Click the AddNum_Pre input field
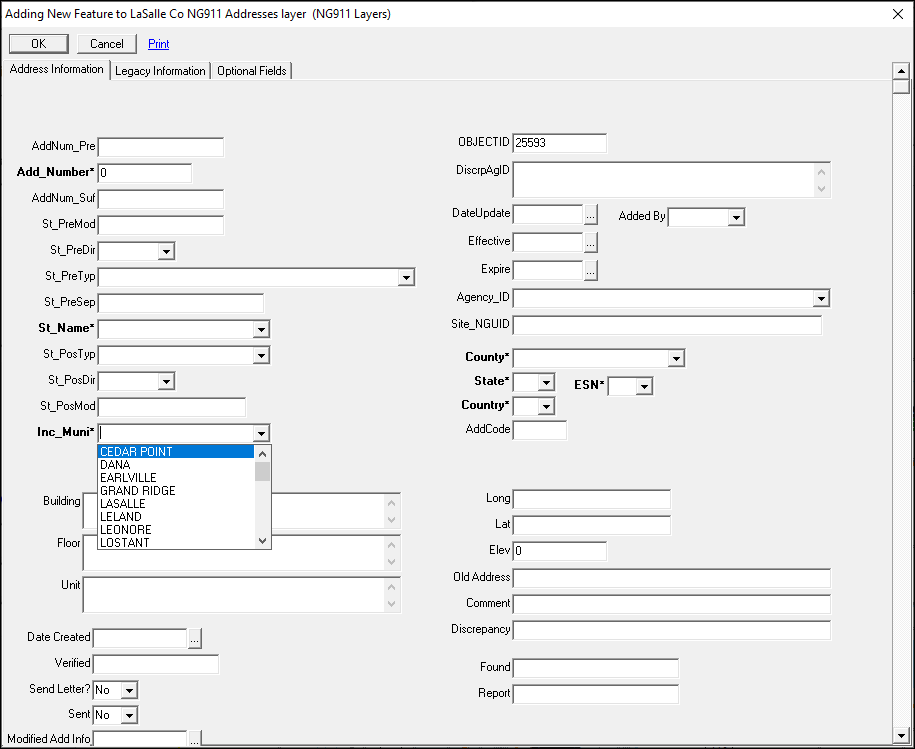Viewport: 915px width, 749px height. [160, 147]
